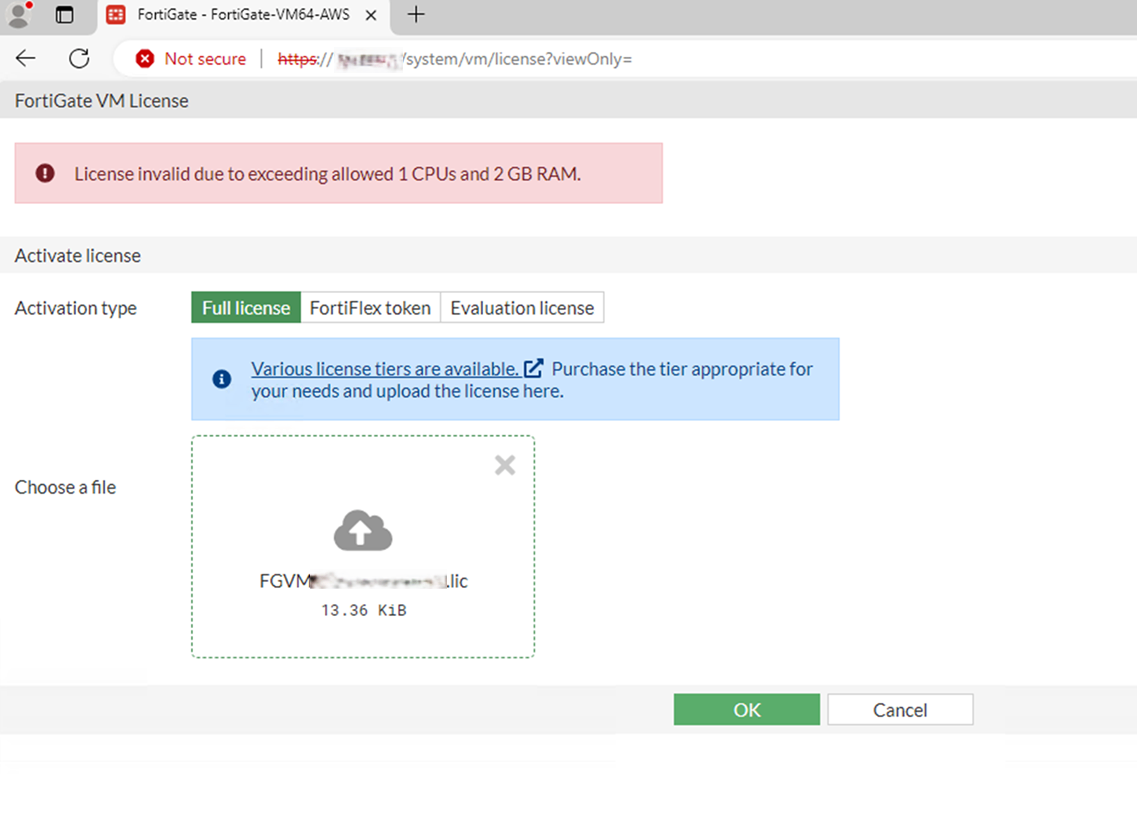
Task: Open Various license tiers are available link
Action: [385, 368]
